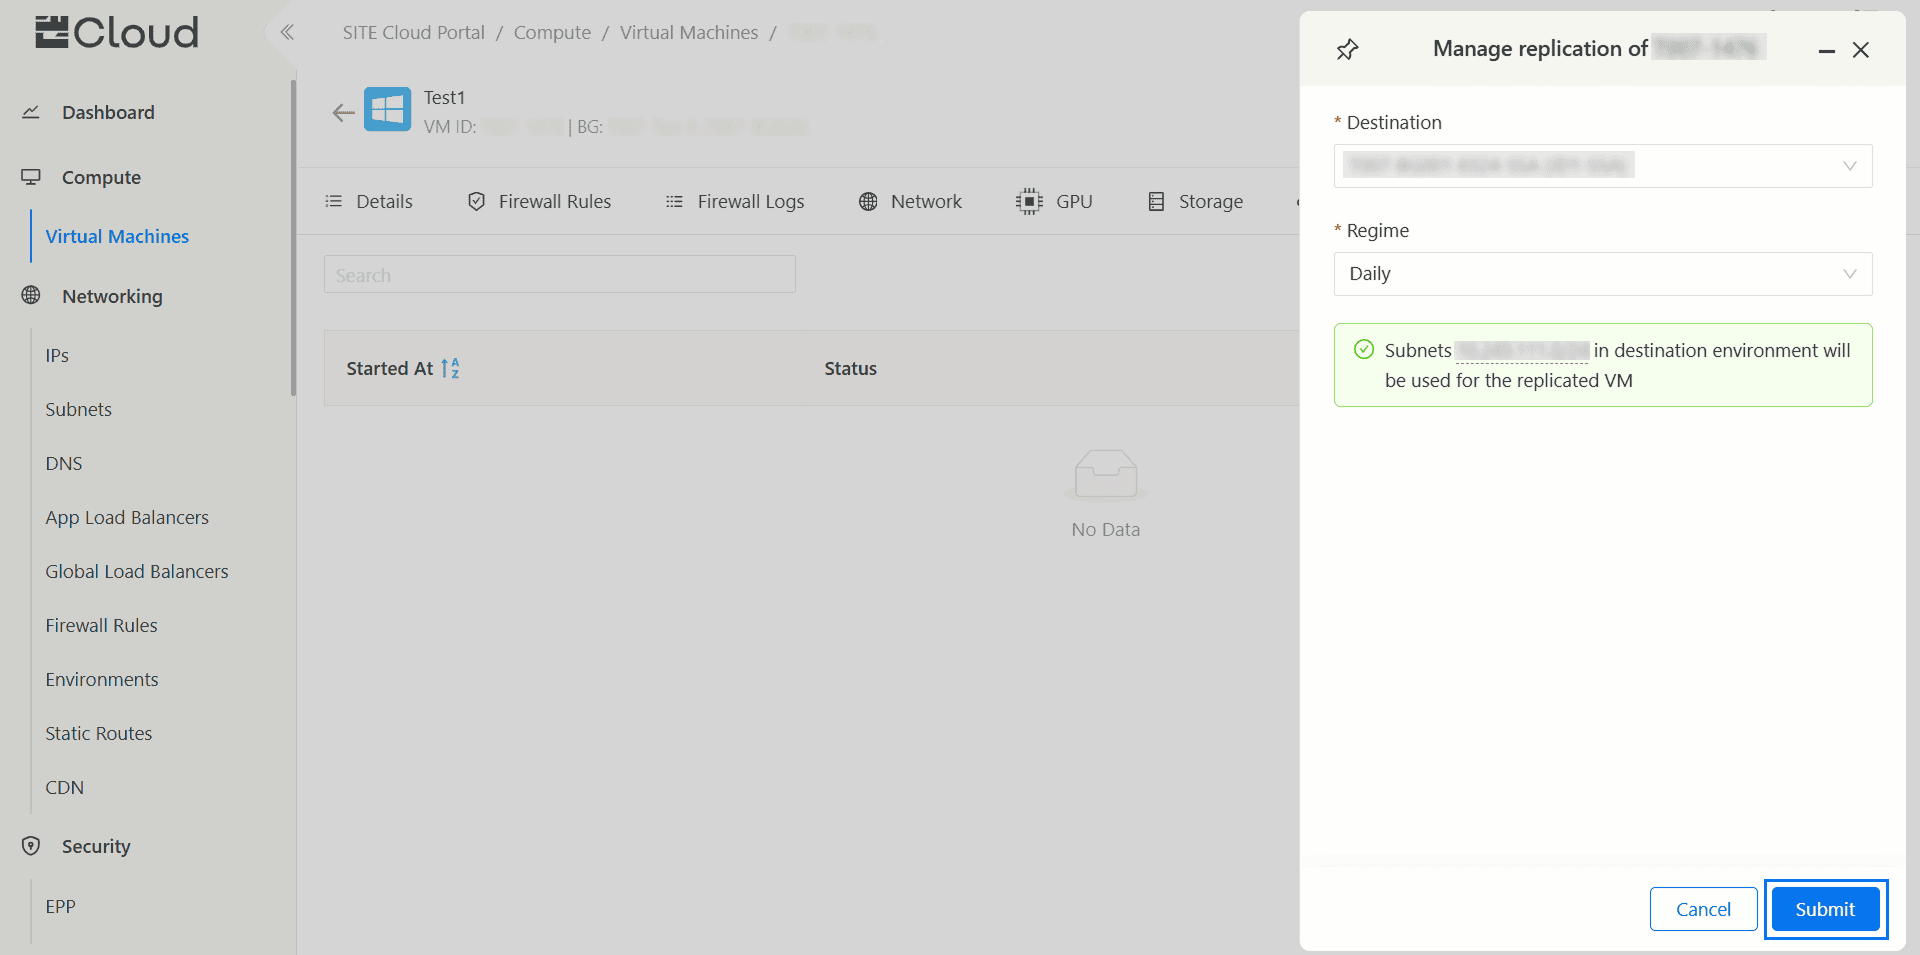
Task: Go to Virtual Machines breadcrumb link
Action: (689, 32)
